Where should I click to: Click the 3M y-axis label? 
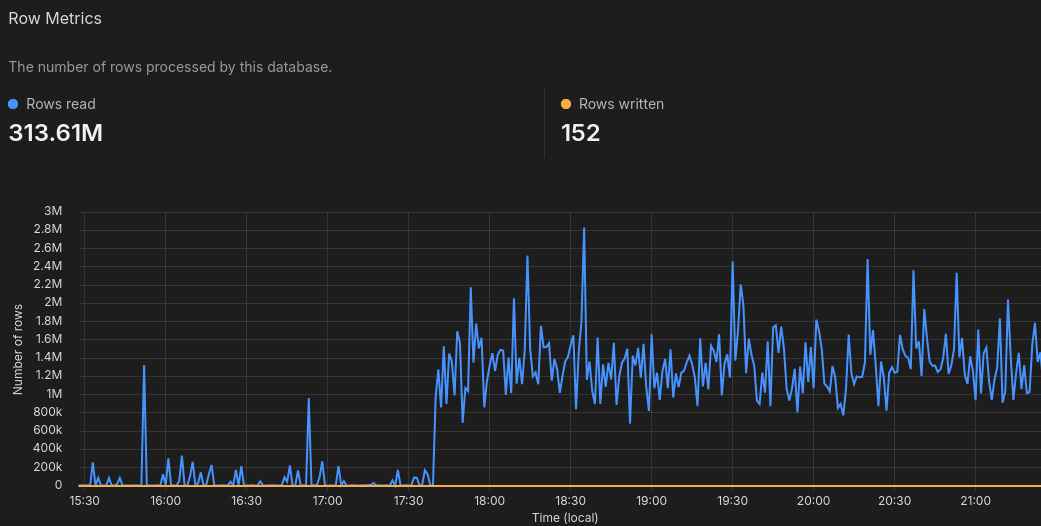click(x=53, y=211)
